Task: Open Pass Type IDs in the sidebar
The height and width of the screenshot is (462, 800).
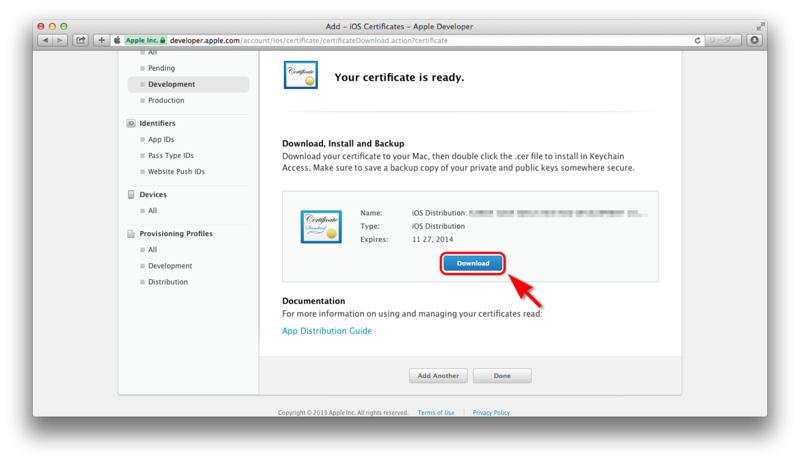Action: pos(170,156)
